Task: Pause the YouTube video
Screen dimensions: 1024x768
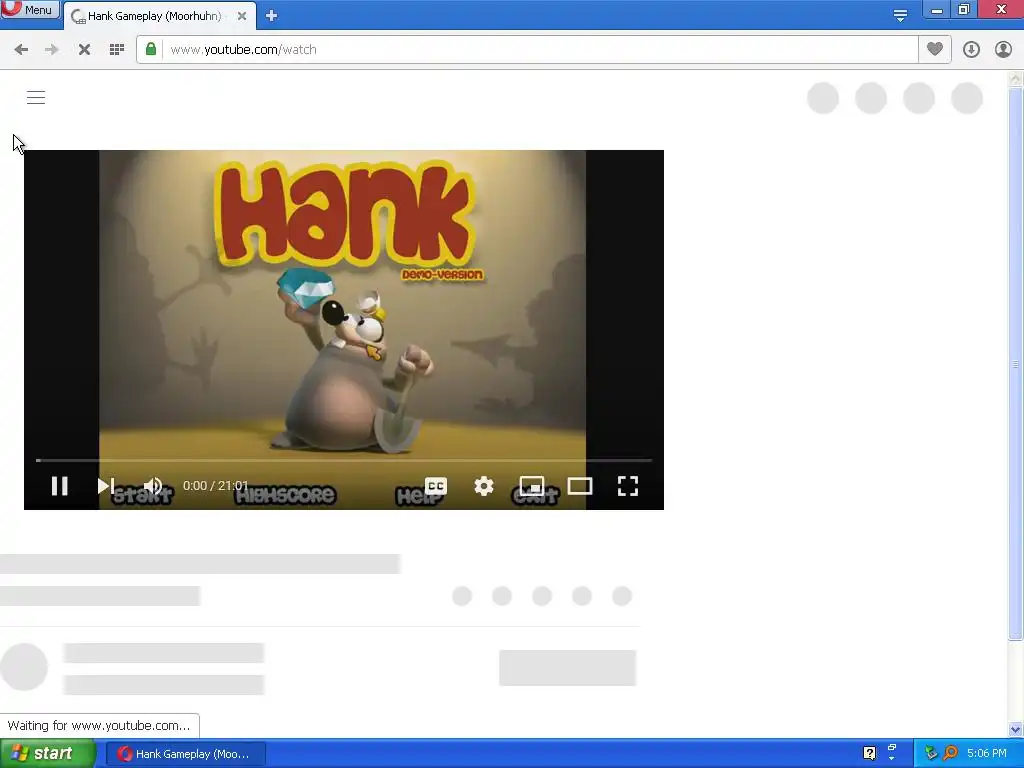Action: tap(59, 486)
